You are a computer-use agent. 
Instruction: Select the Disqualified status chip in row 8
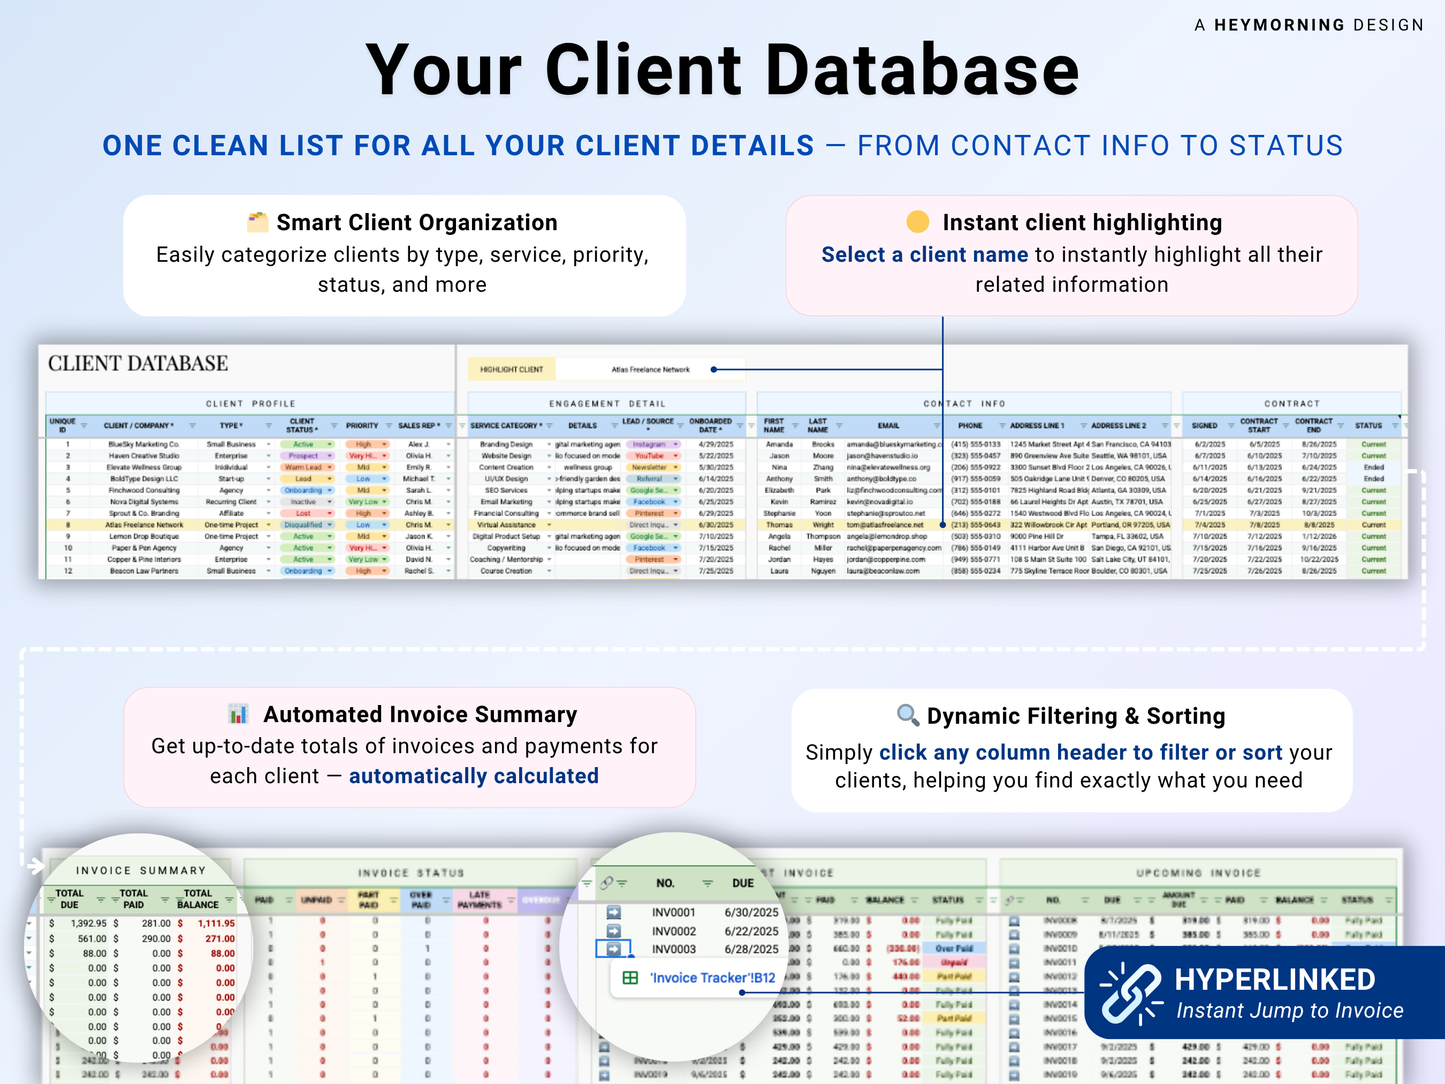click(x=304, y=525)
